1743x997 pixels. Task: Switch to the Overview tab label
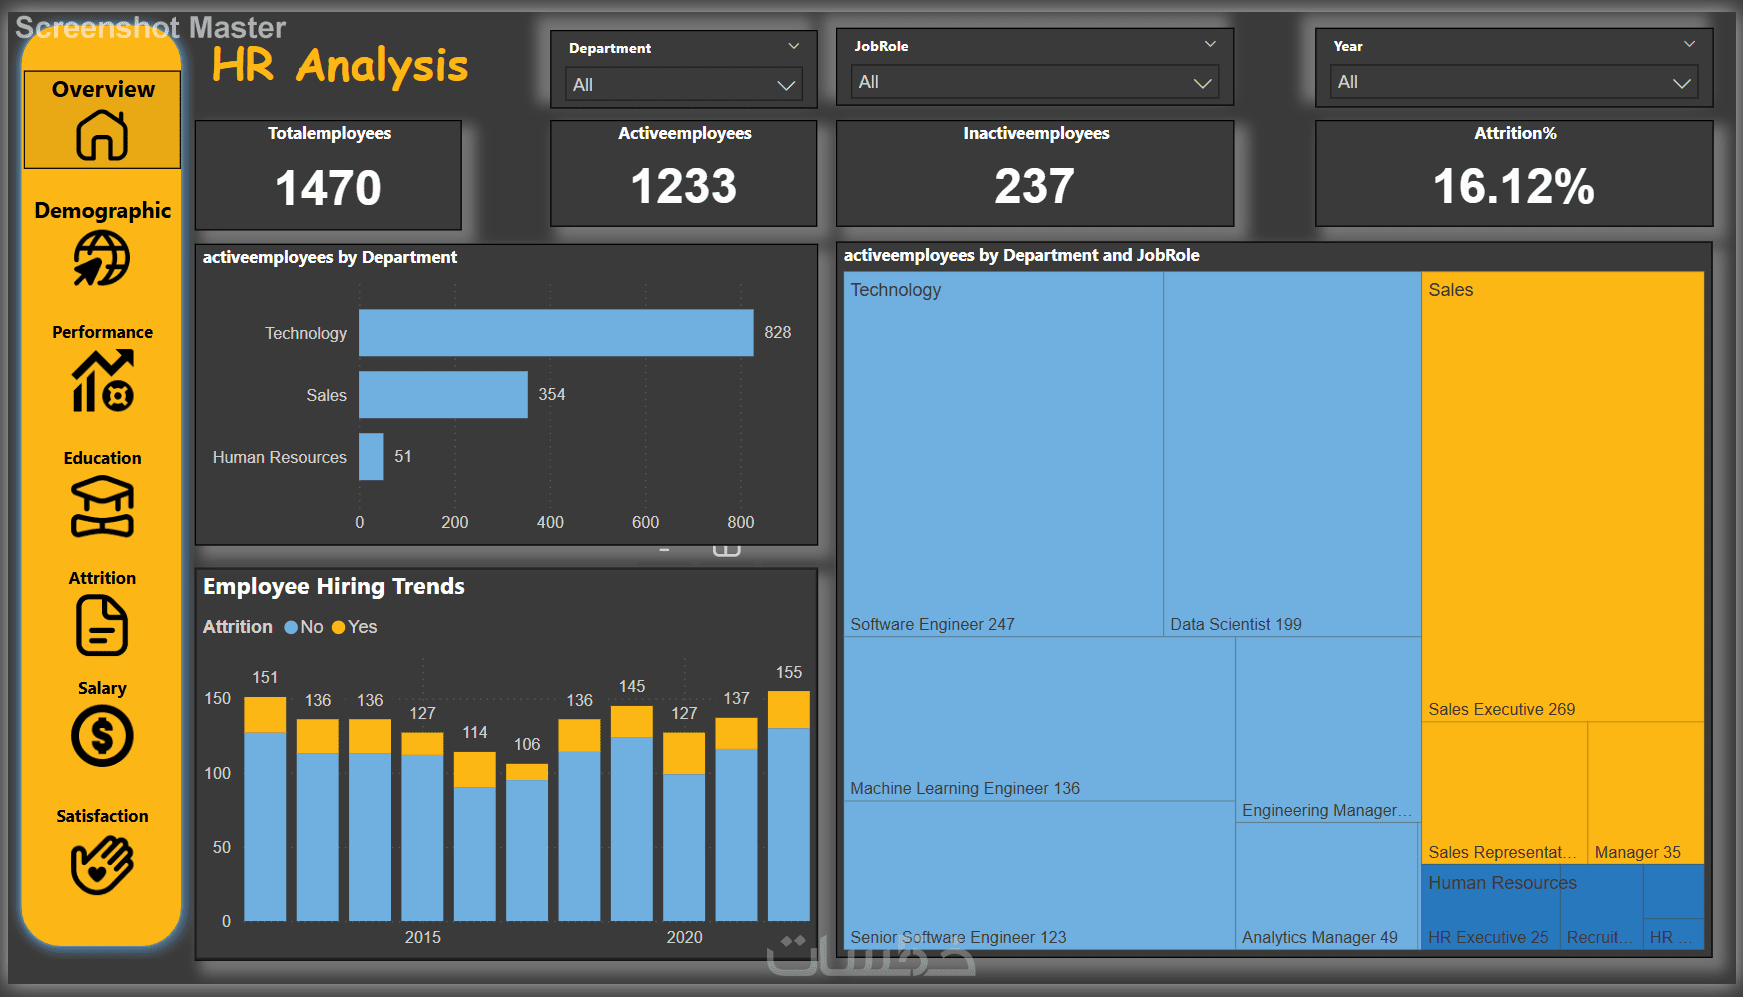tap(103, 89)
